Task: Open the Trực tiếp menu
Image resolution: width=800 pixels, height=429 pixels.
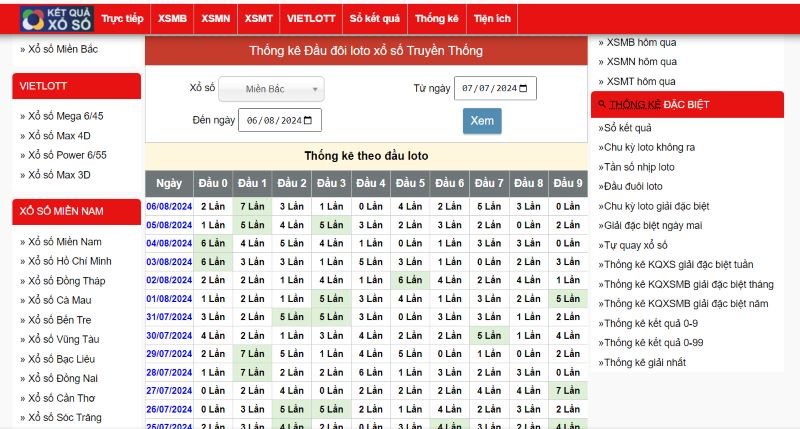Action: [122, 18]
